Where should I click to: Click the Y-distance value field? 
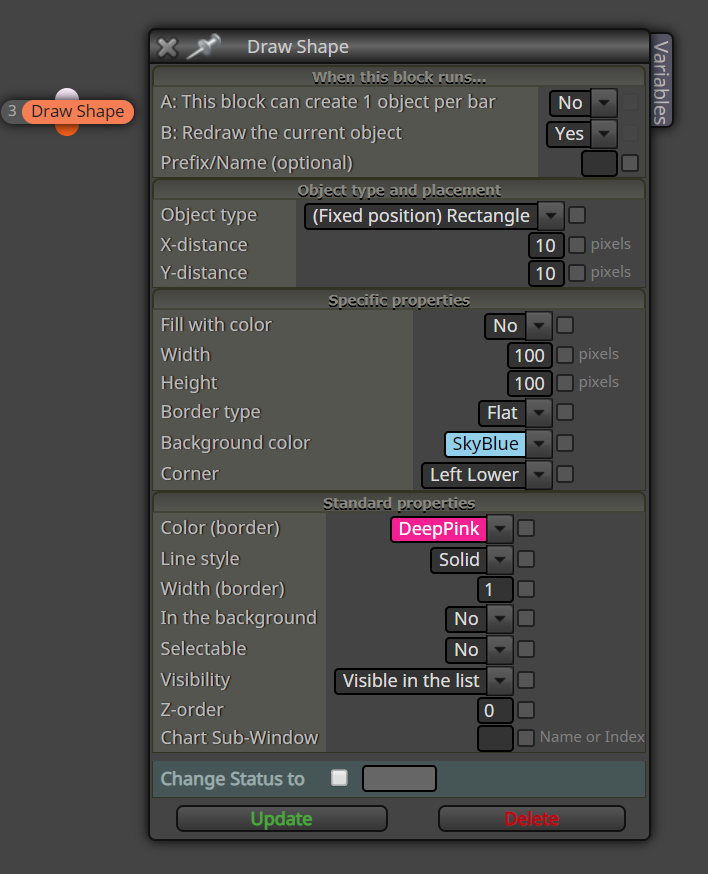(x=546, y=273)
